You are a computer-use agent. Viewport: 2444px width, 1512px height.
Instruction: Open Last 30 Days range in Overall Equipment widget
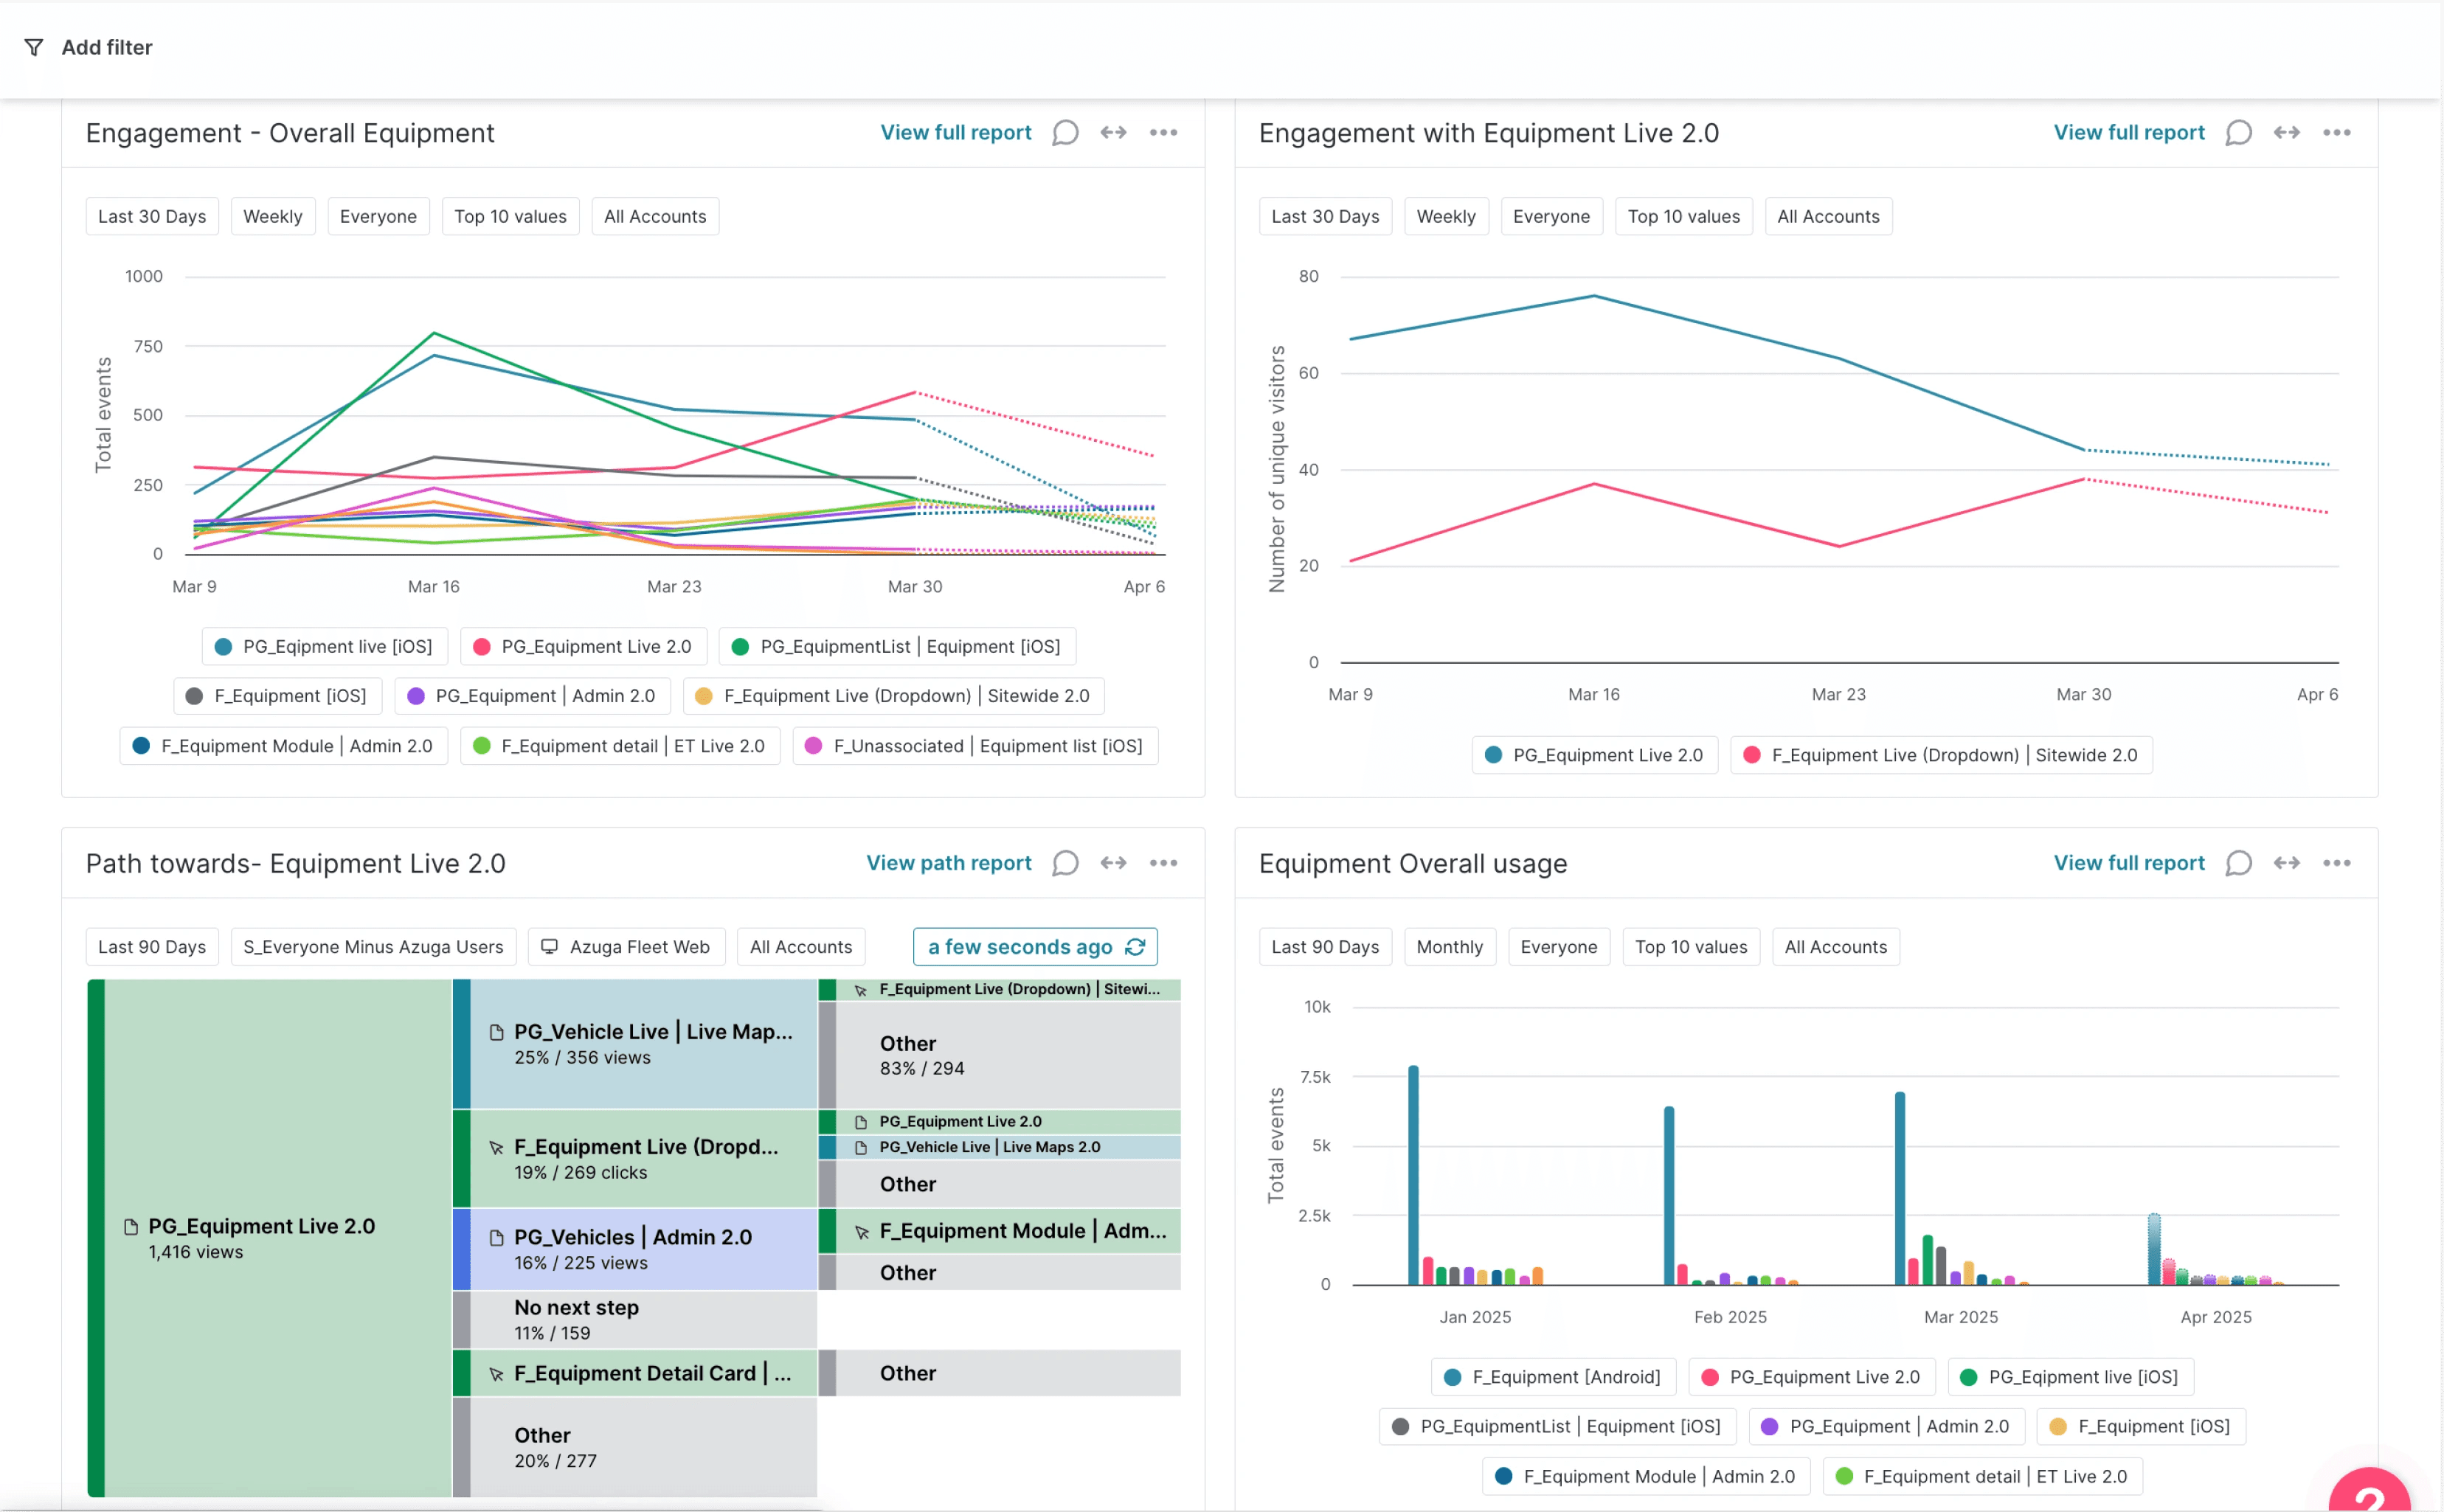(152, 217)
